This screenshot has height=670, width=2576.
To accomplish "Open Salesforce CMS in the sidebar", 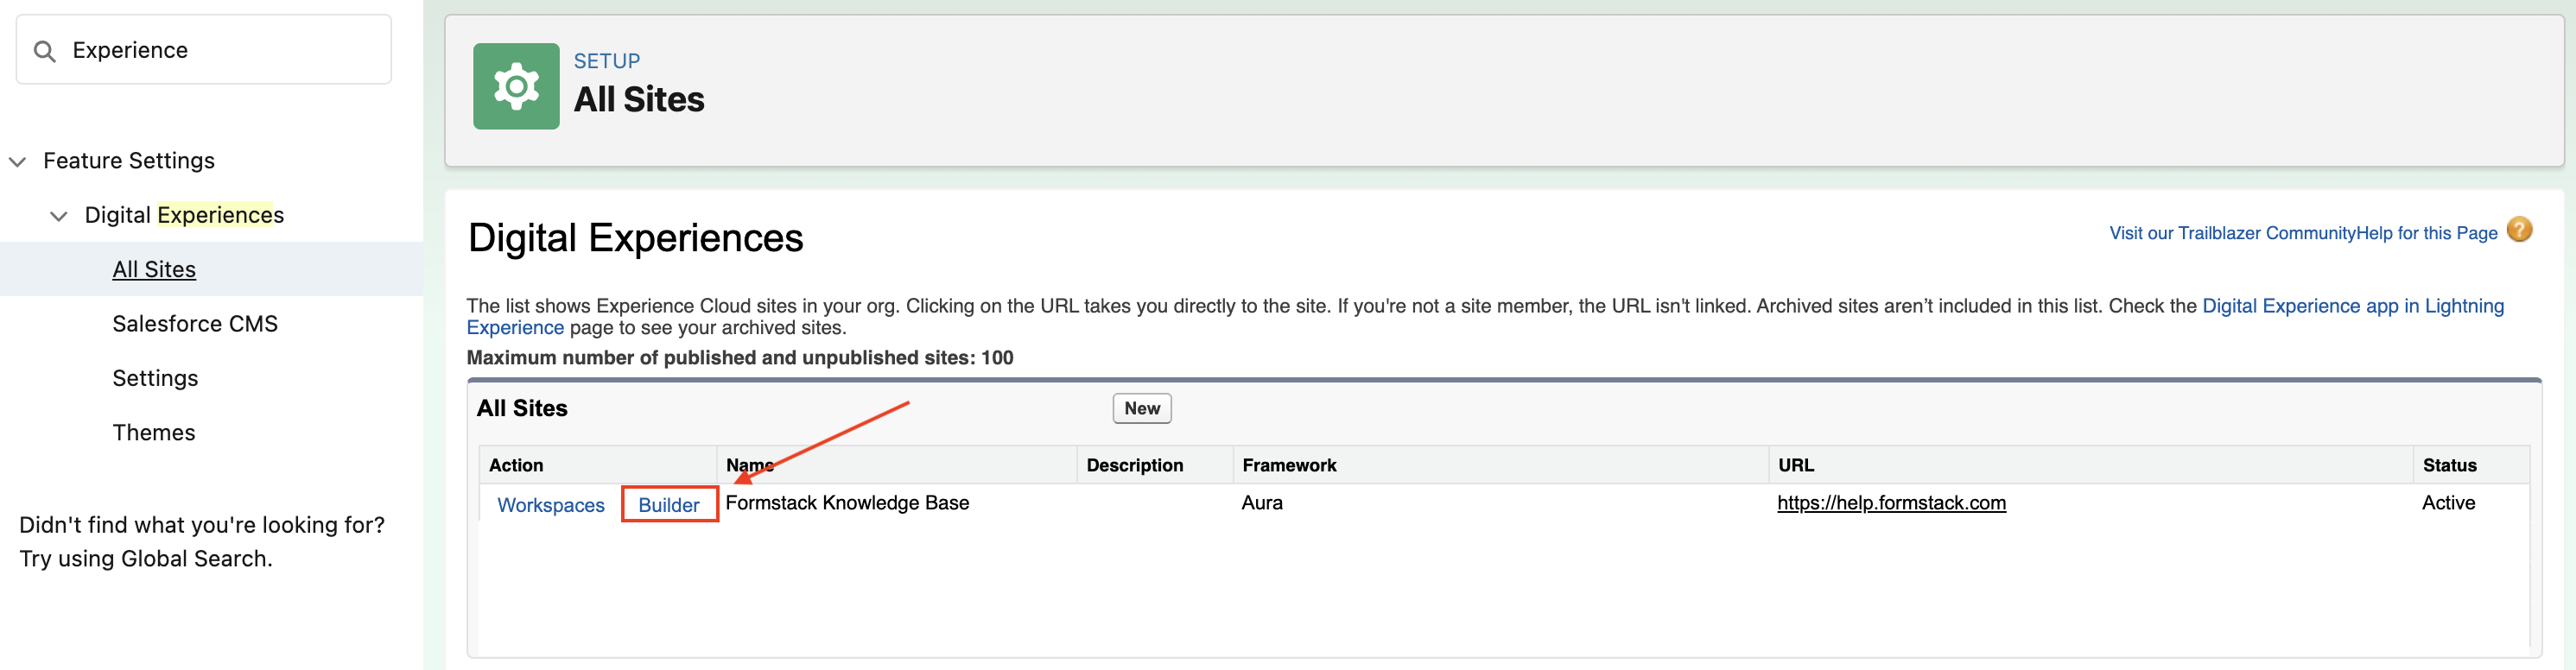I will [x=195, y=324].
